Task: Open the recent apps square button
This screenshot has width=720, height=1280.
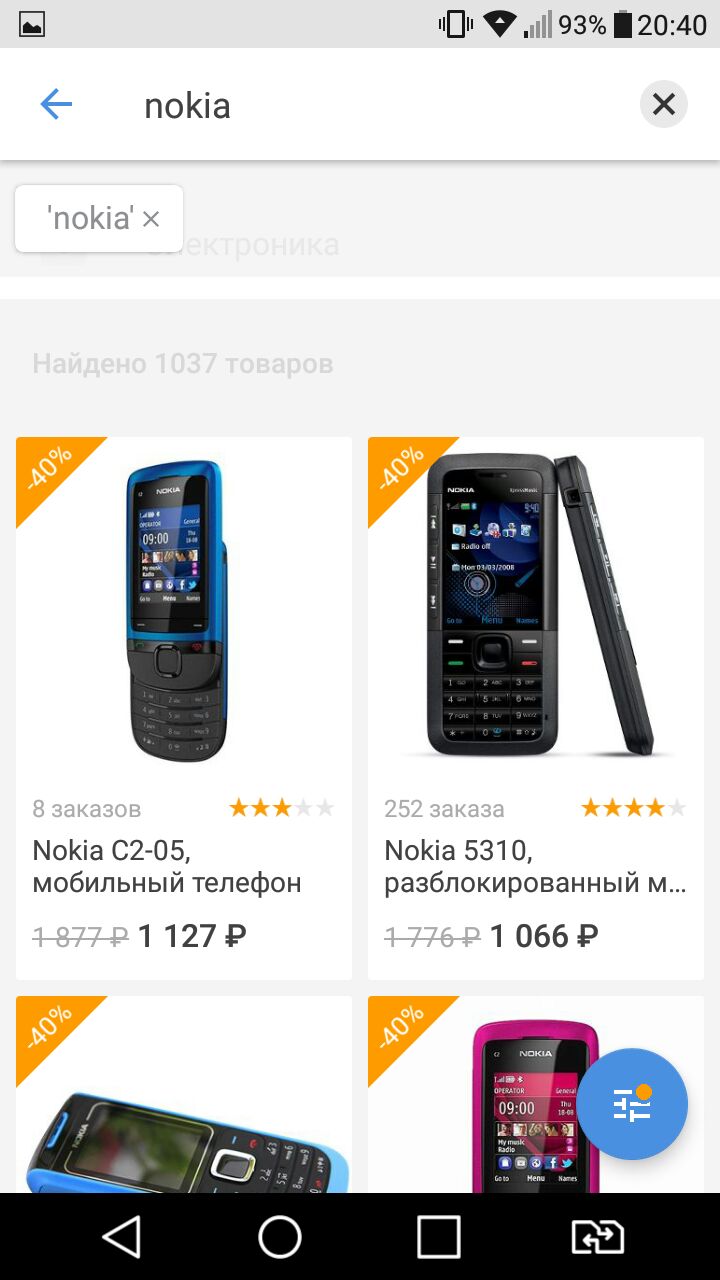Action: [439, 1237]
